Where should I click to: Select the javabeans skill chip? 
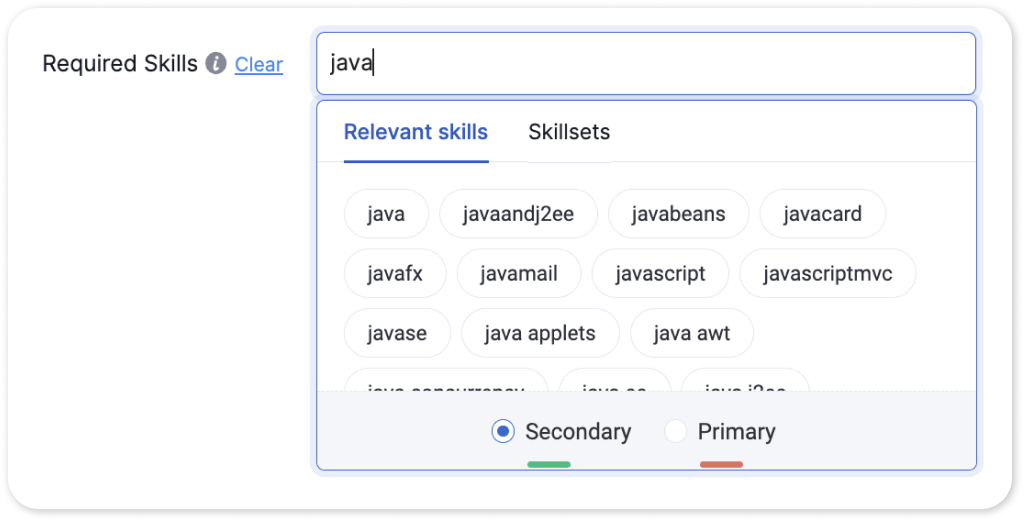679,214
